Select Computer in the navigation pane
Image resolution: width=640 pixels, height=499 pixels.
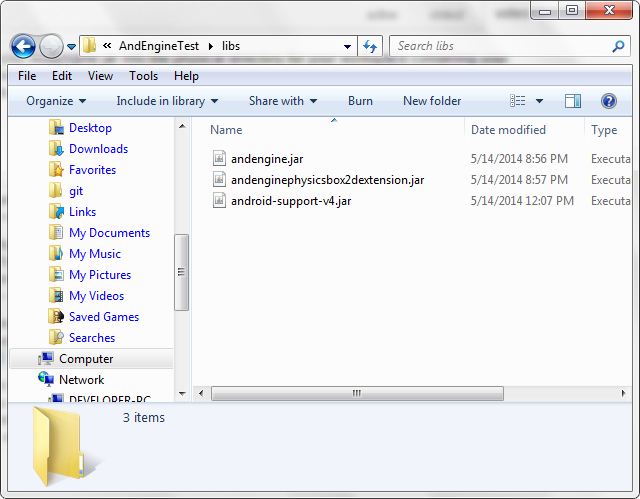point(86,359)
